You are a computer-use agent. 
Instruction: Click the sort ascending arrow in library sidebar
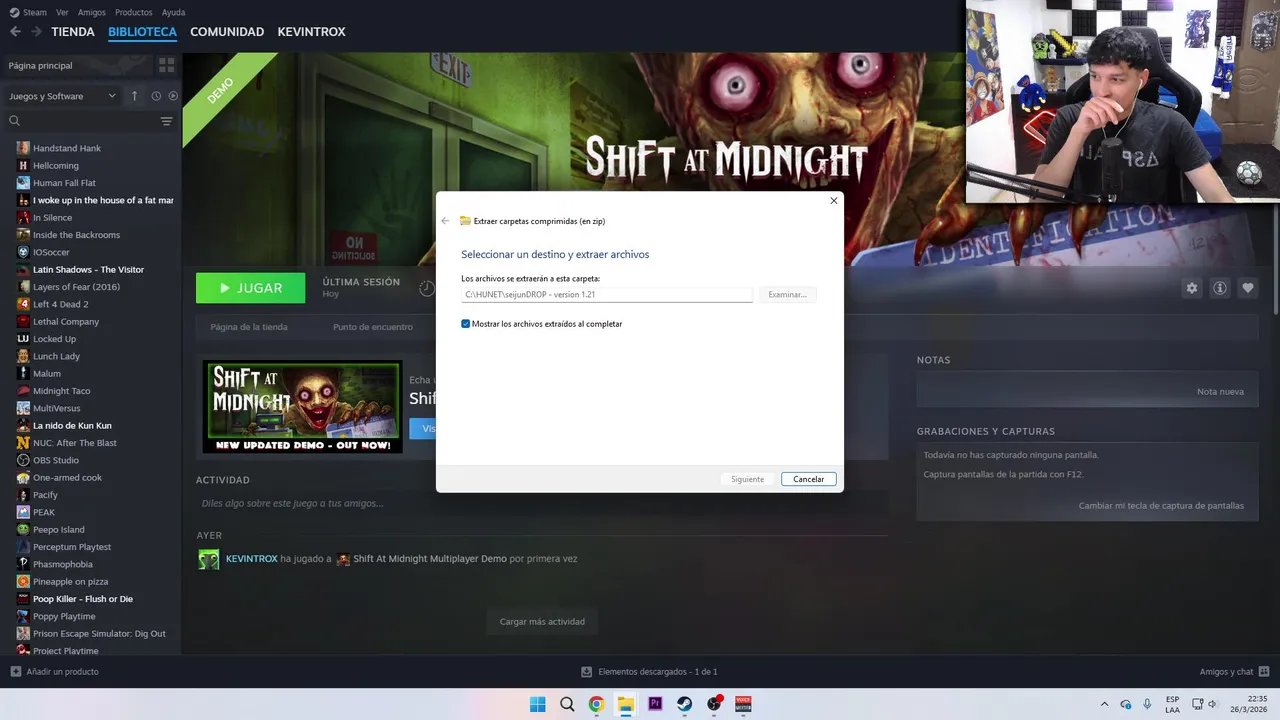coord(134,96)
